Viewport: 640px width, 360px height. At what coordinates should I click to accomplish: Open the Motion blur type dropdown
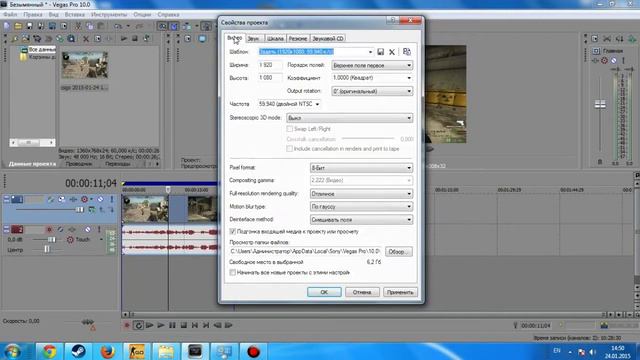[361, 207]
